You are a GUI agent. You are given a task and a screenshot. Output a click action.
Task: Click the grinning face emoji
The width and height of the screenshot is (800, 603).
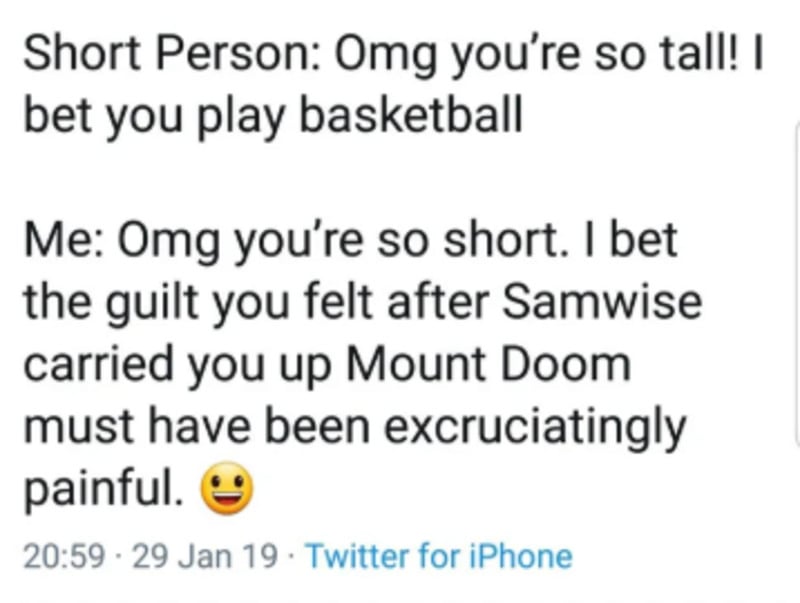click(226, 490)
